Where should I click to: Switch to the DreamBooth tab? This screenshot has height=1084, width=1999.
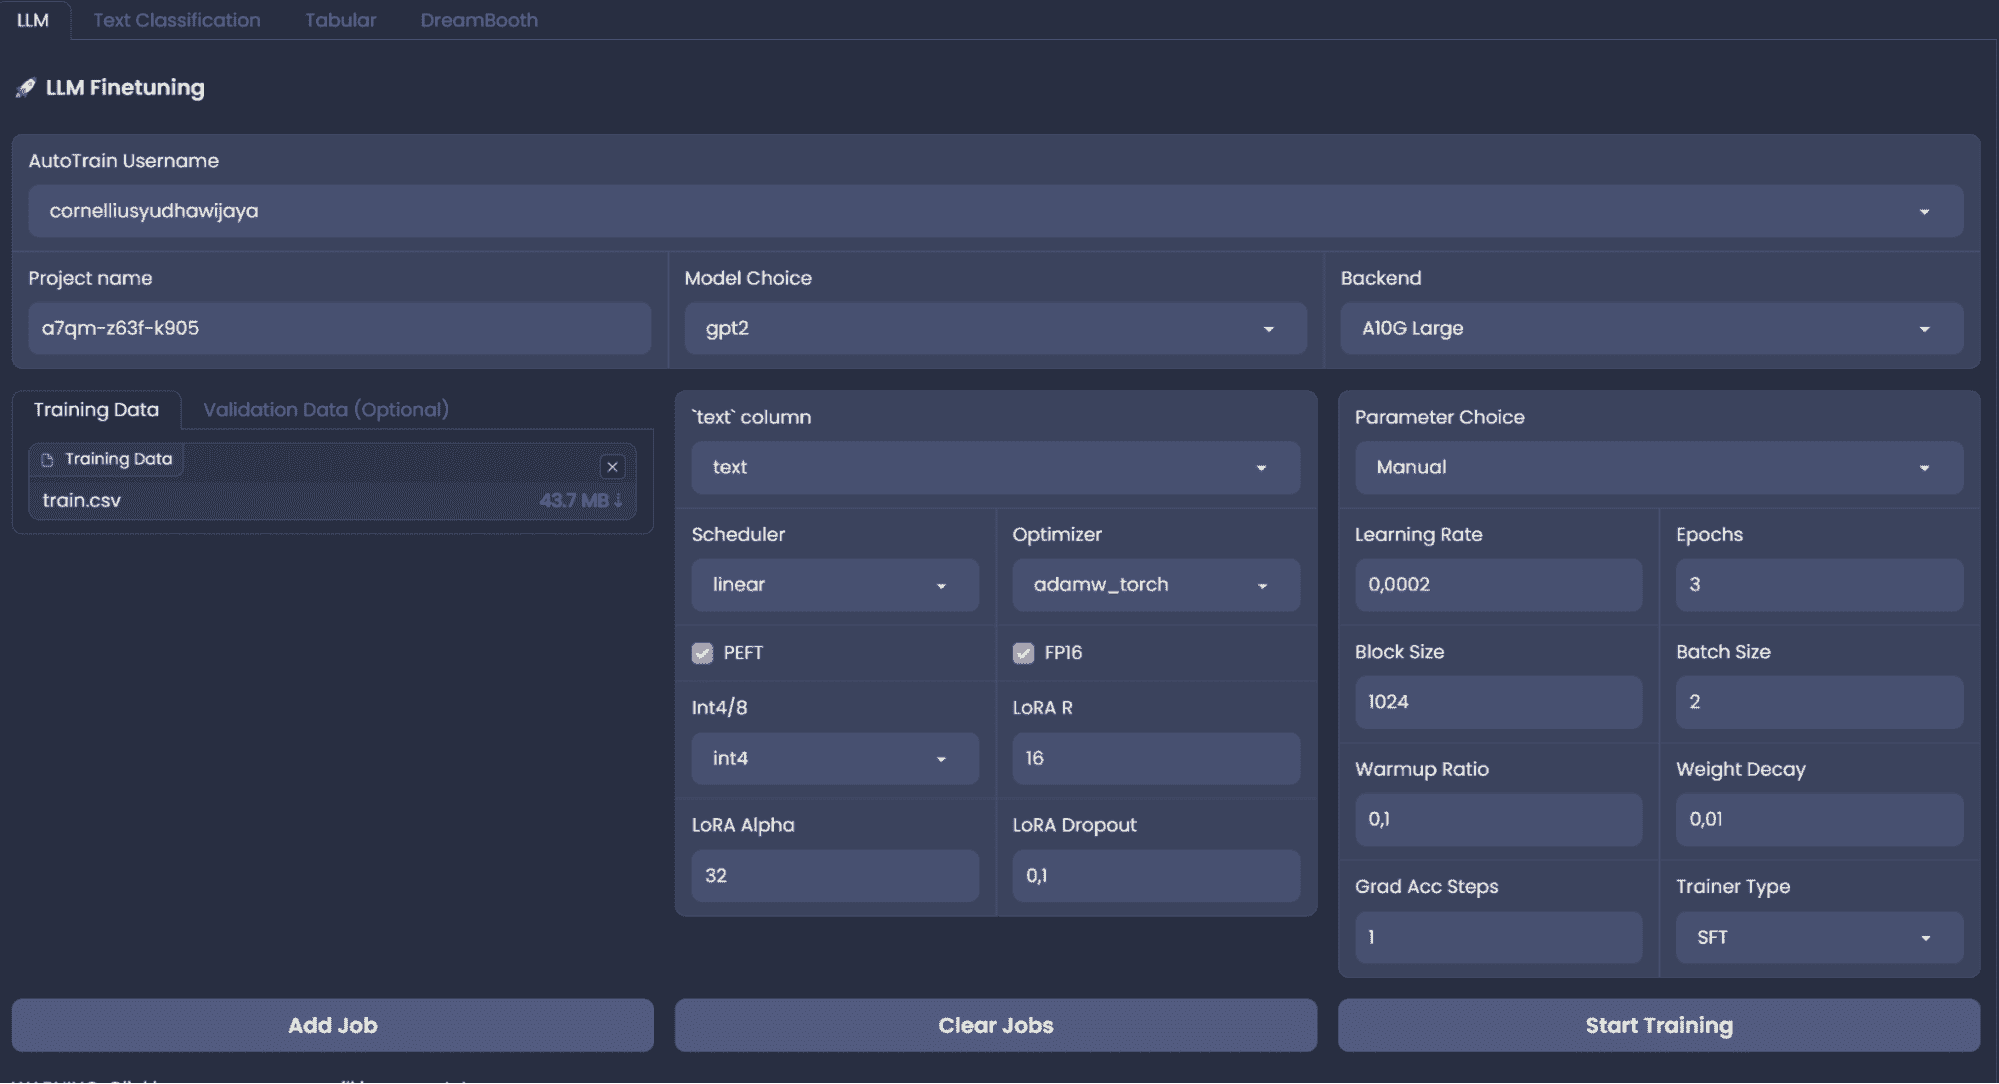click(x=479, y=19)
